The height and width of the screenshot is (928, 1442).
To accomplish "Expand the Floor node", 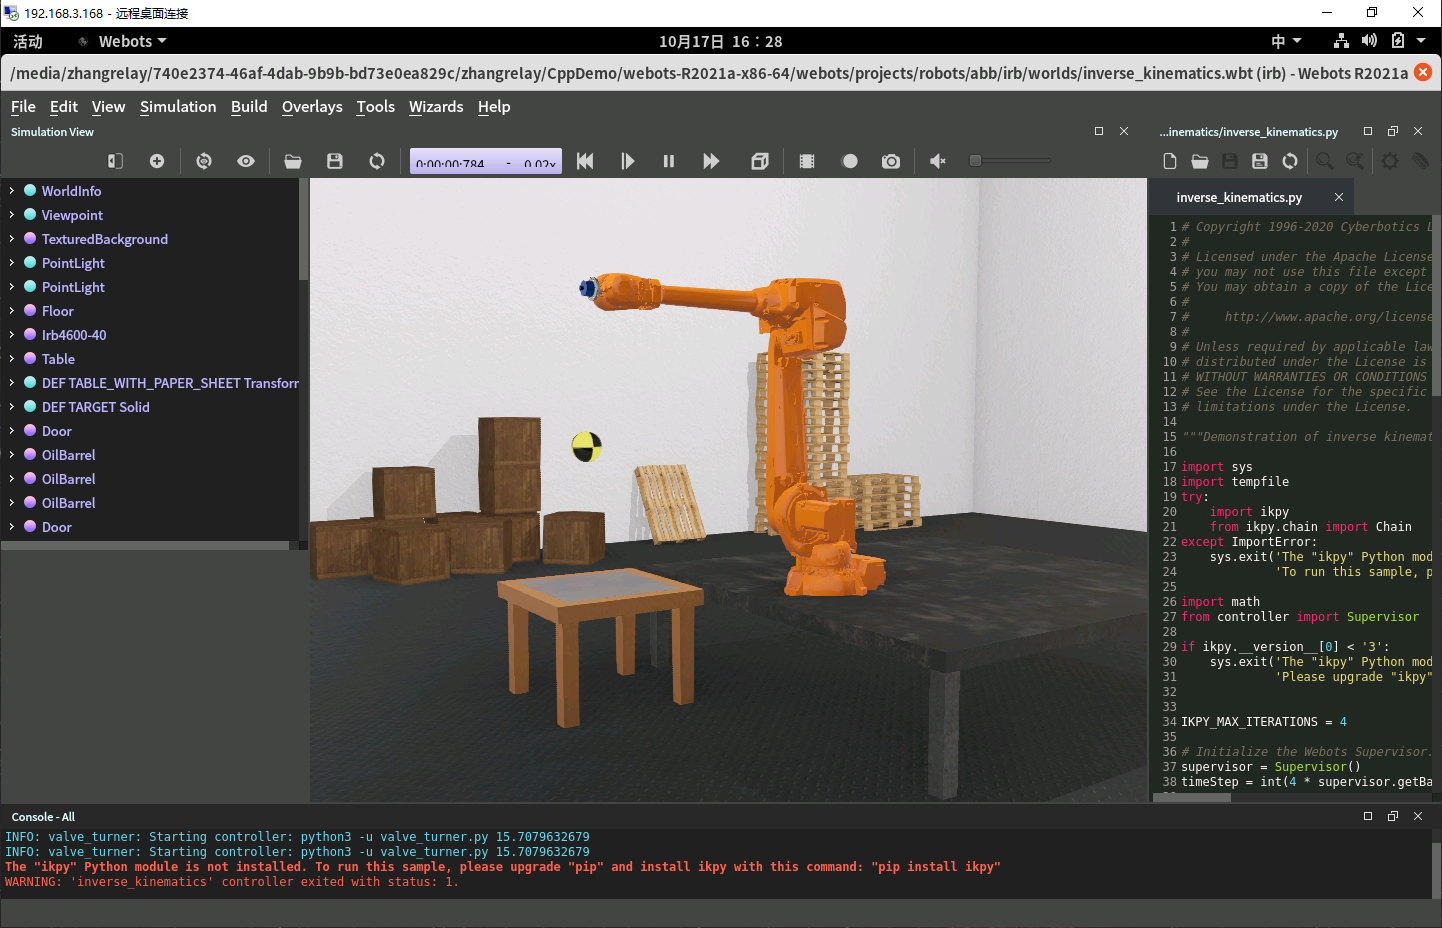I will 12,310.
